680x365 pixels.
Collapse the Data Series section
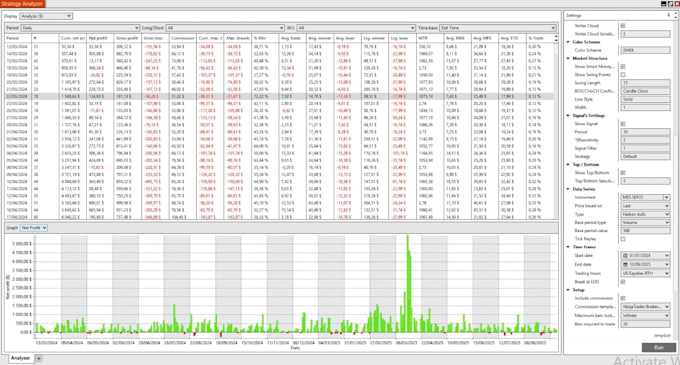(568, 189)
